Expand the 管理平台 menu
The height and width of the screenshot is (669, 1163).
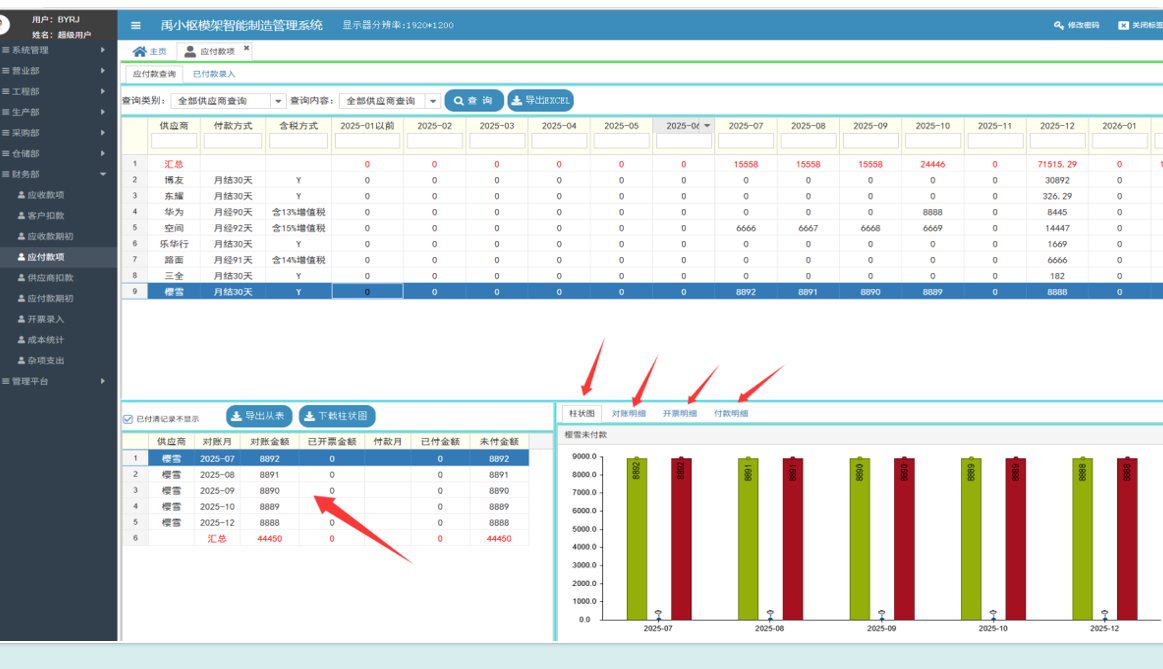click(59, 382)
